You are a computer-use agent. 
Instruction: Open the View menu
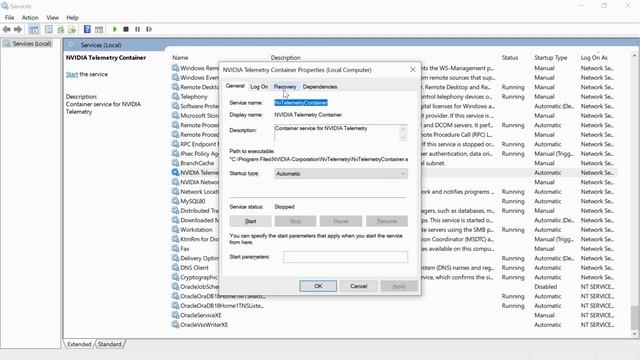pos(52,18)
